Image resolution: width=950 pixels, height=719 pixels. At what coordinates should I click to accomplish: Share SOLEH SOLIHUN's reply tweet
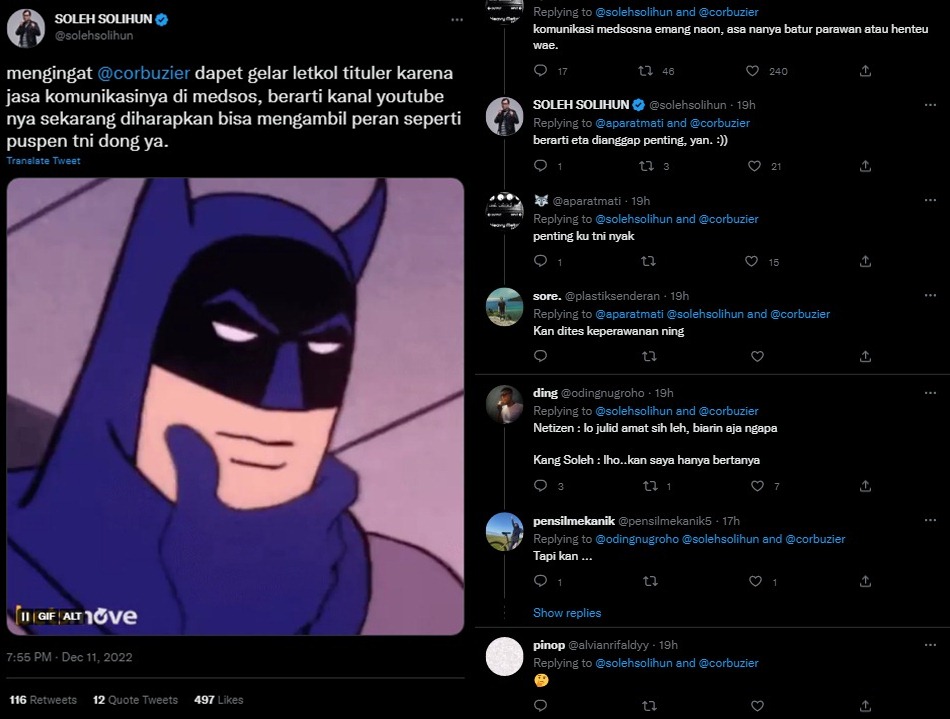click(x=865, y=166)
